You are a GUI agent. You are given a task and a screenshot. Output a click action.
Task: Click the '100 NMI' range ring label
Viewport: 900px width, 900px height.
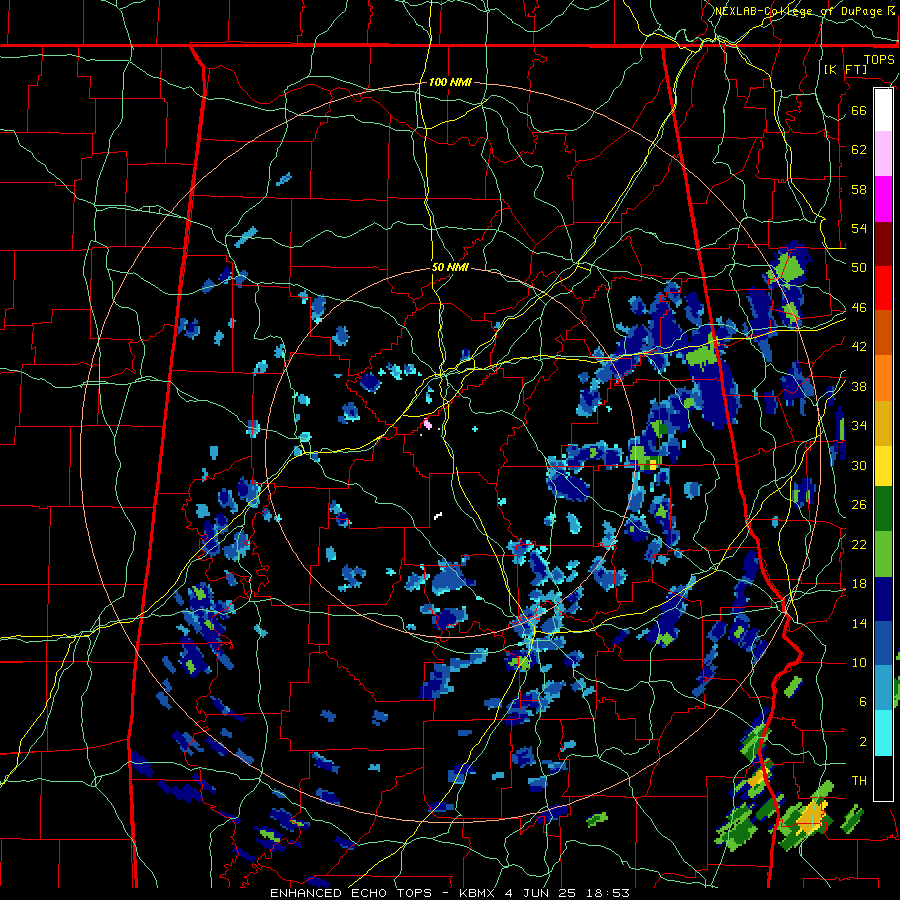pyautogui.click(x=450, y=83)
